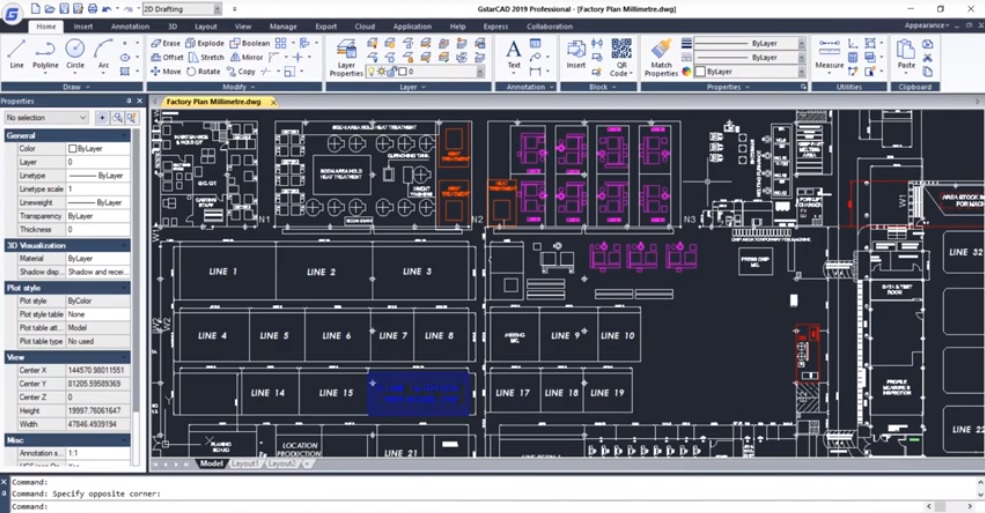The width and height of the screenshot is (985, 513).
Task: Activate the Circle tool
Action: (x=75, y=53)
